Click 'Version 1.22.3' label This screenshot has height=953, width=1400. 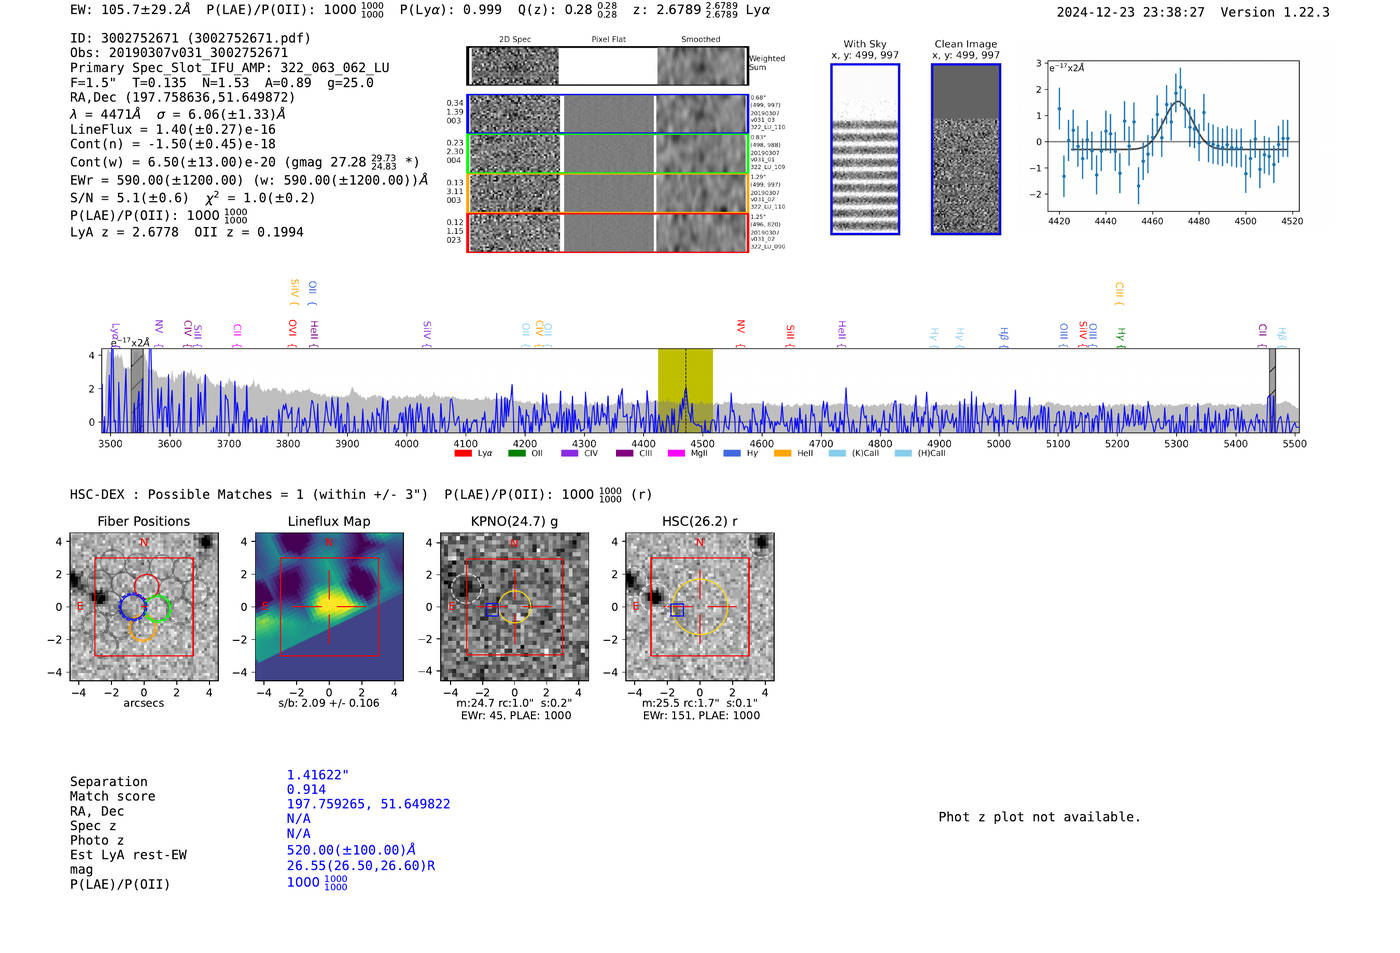click(x=1275, y=12)
